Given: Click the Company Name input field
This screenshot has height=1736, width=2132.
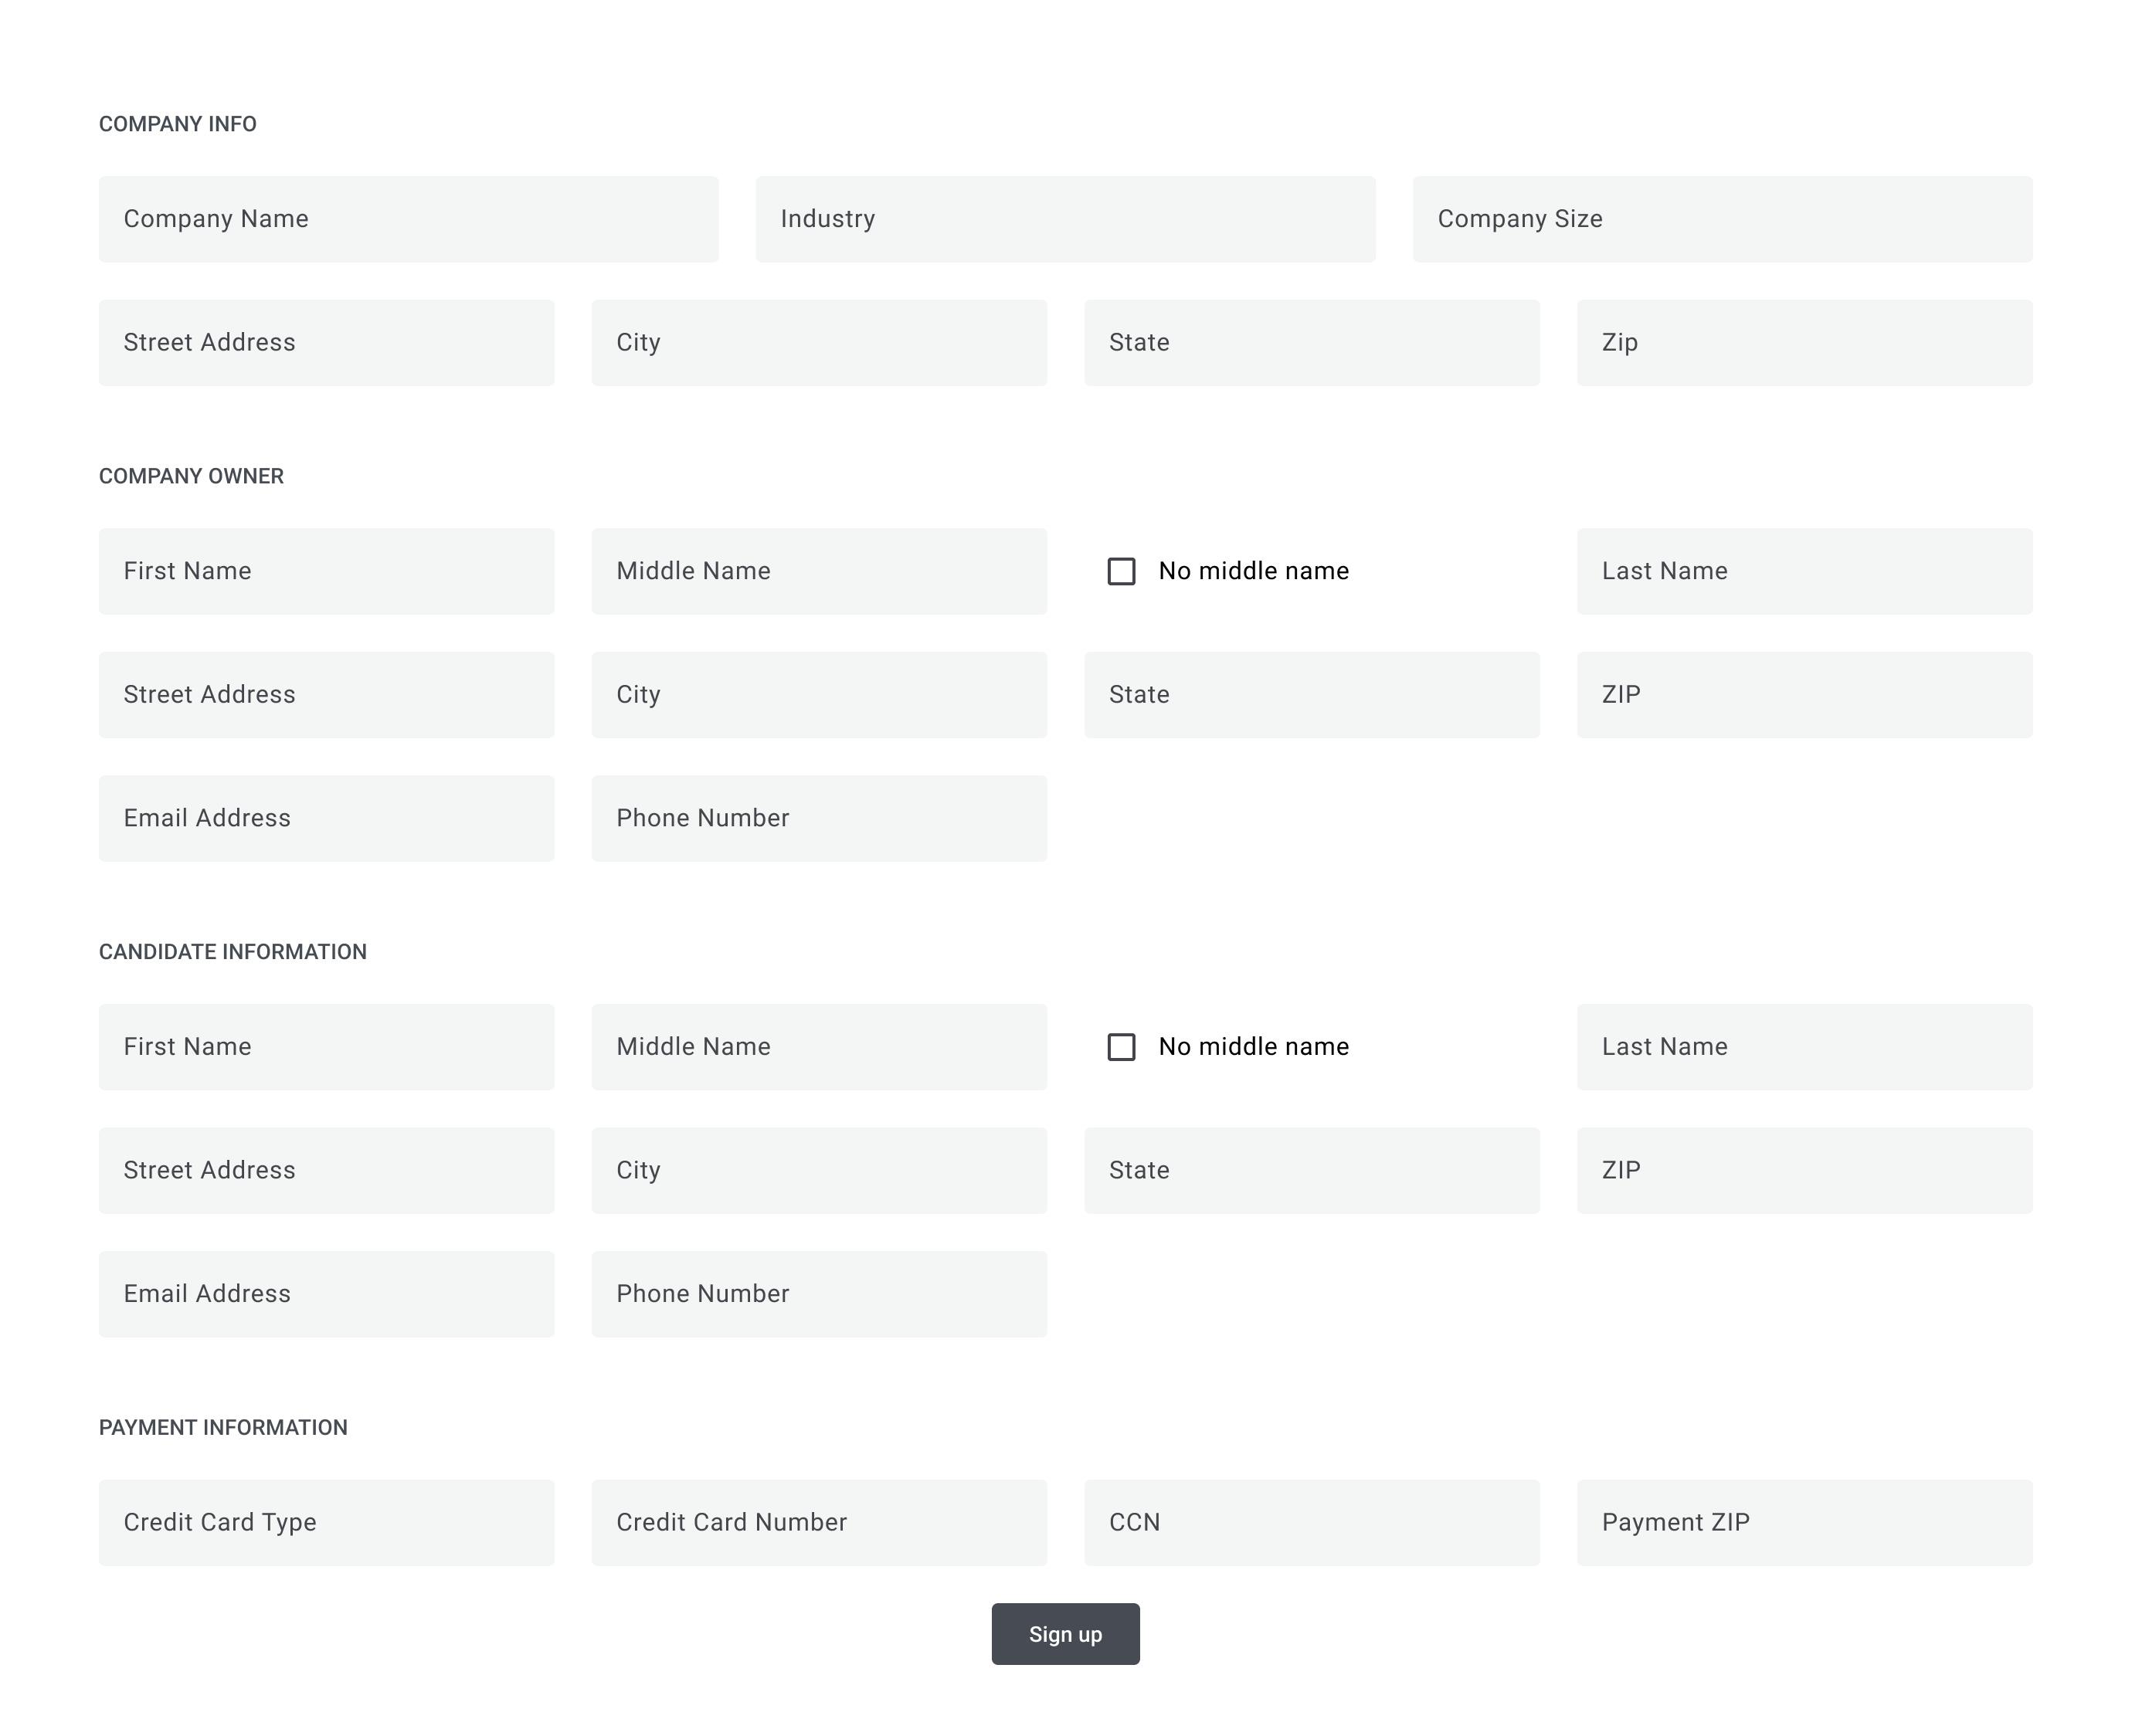Looking at the screenshot, I should coord(408,219).
